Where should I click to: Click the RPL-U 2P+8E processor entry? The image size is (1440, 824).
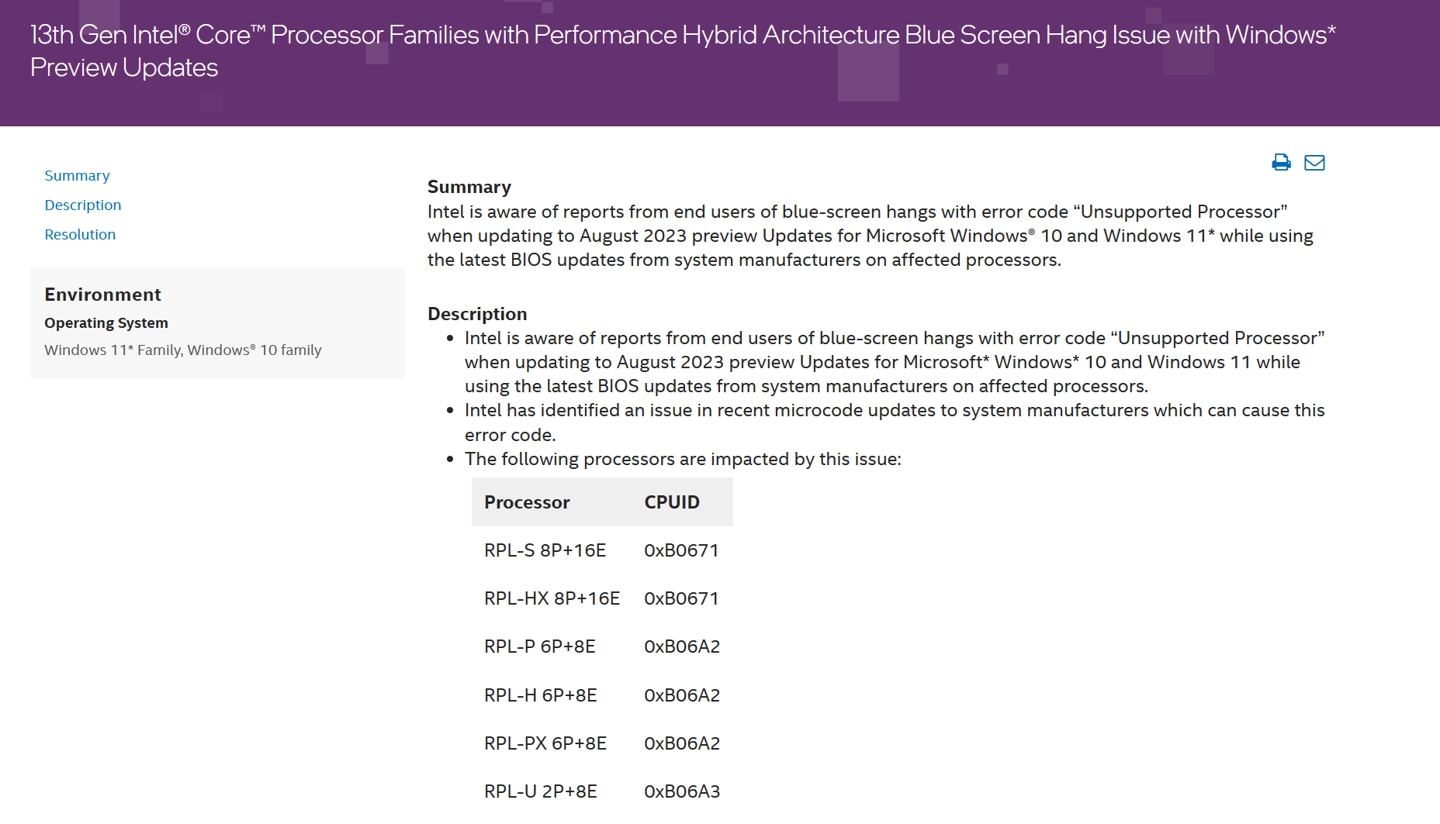[x=540, y=791]
